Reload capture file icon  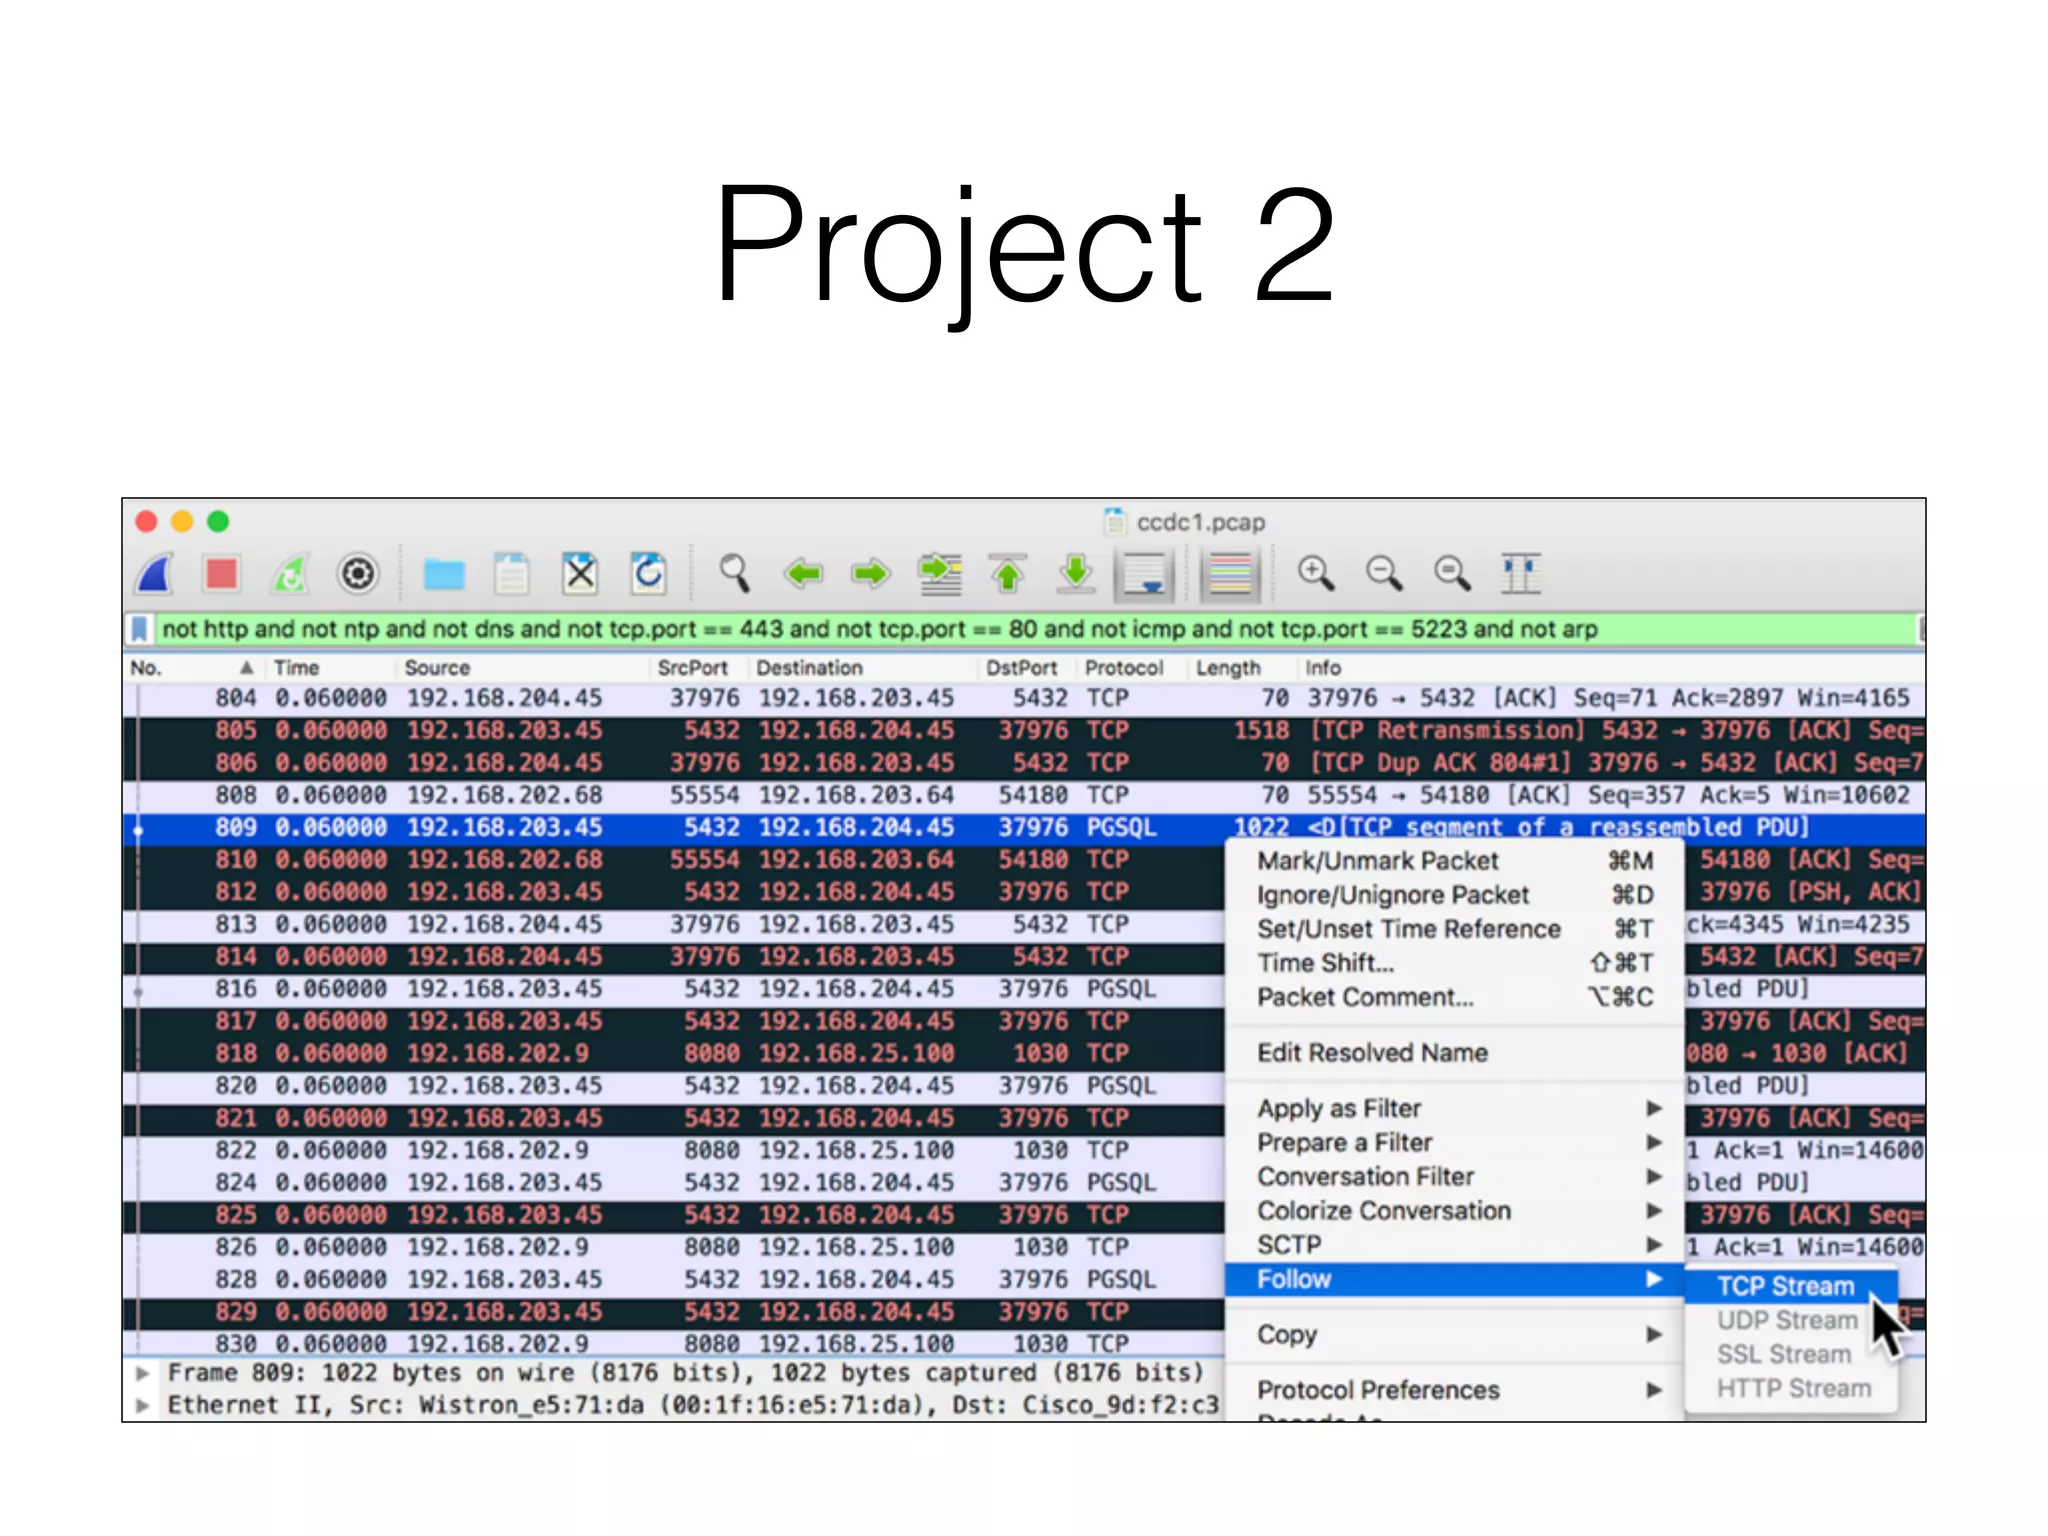[x=648, y=574]
